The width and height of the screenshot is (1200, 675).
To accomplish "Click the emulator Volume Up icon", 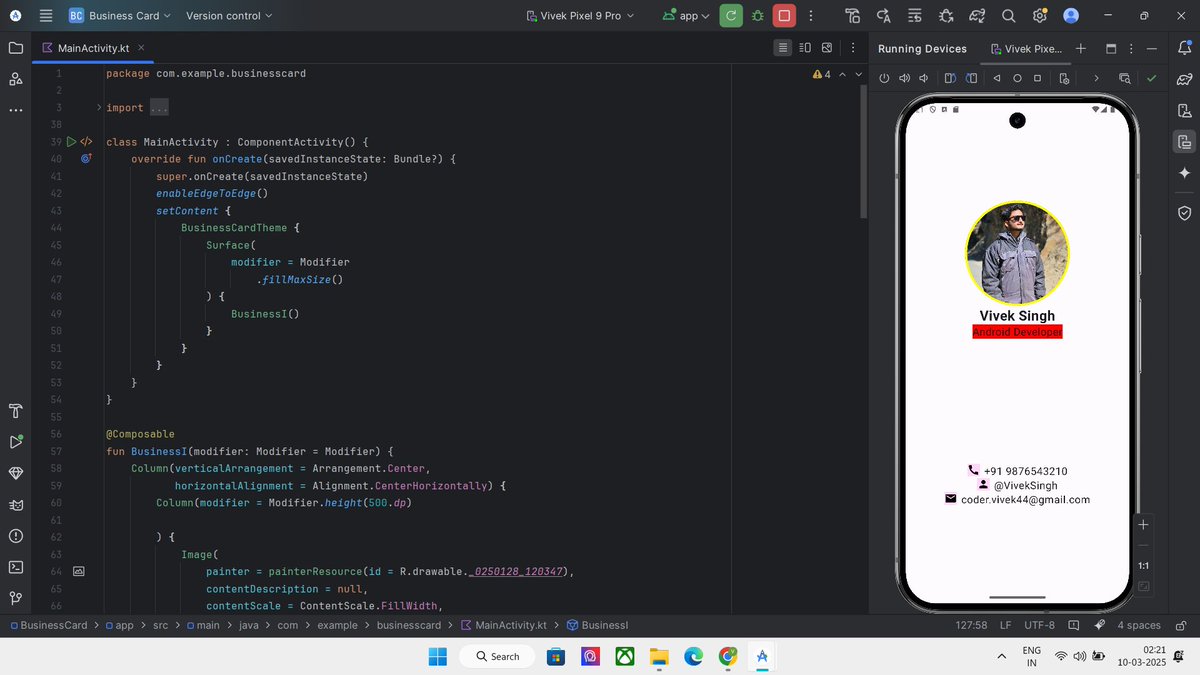I will coord(904,78).
